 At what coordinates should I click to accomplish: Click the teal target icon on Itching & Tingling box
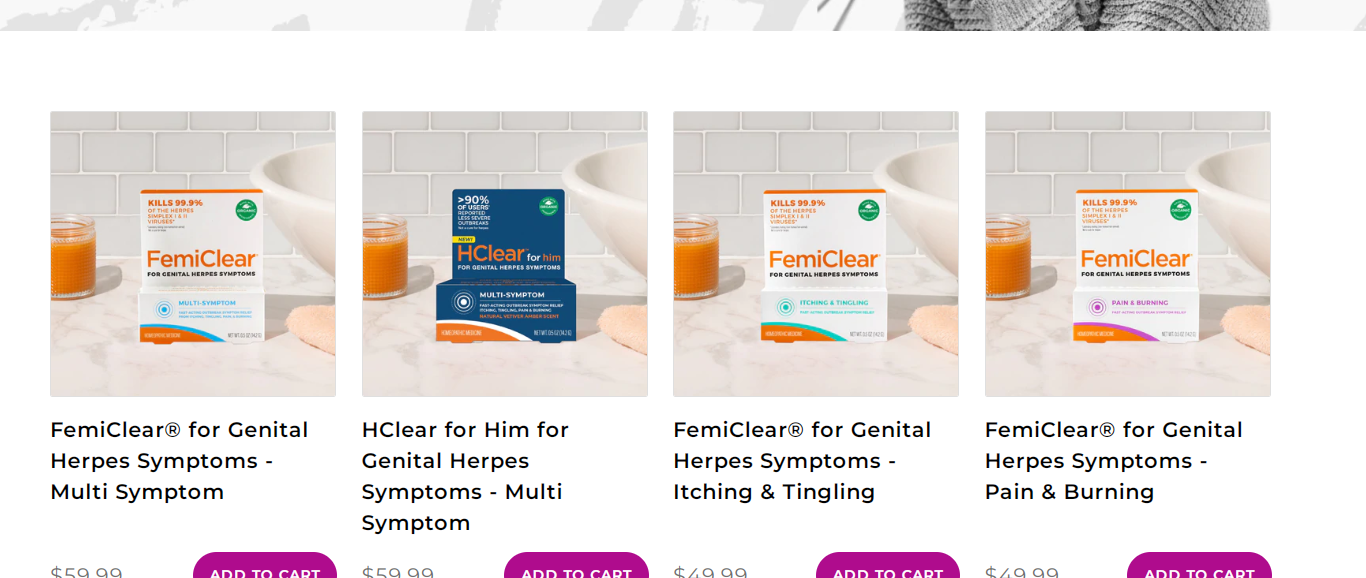785,307
